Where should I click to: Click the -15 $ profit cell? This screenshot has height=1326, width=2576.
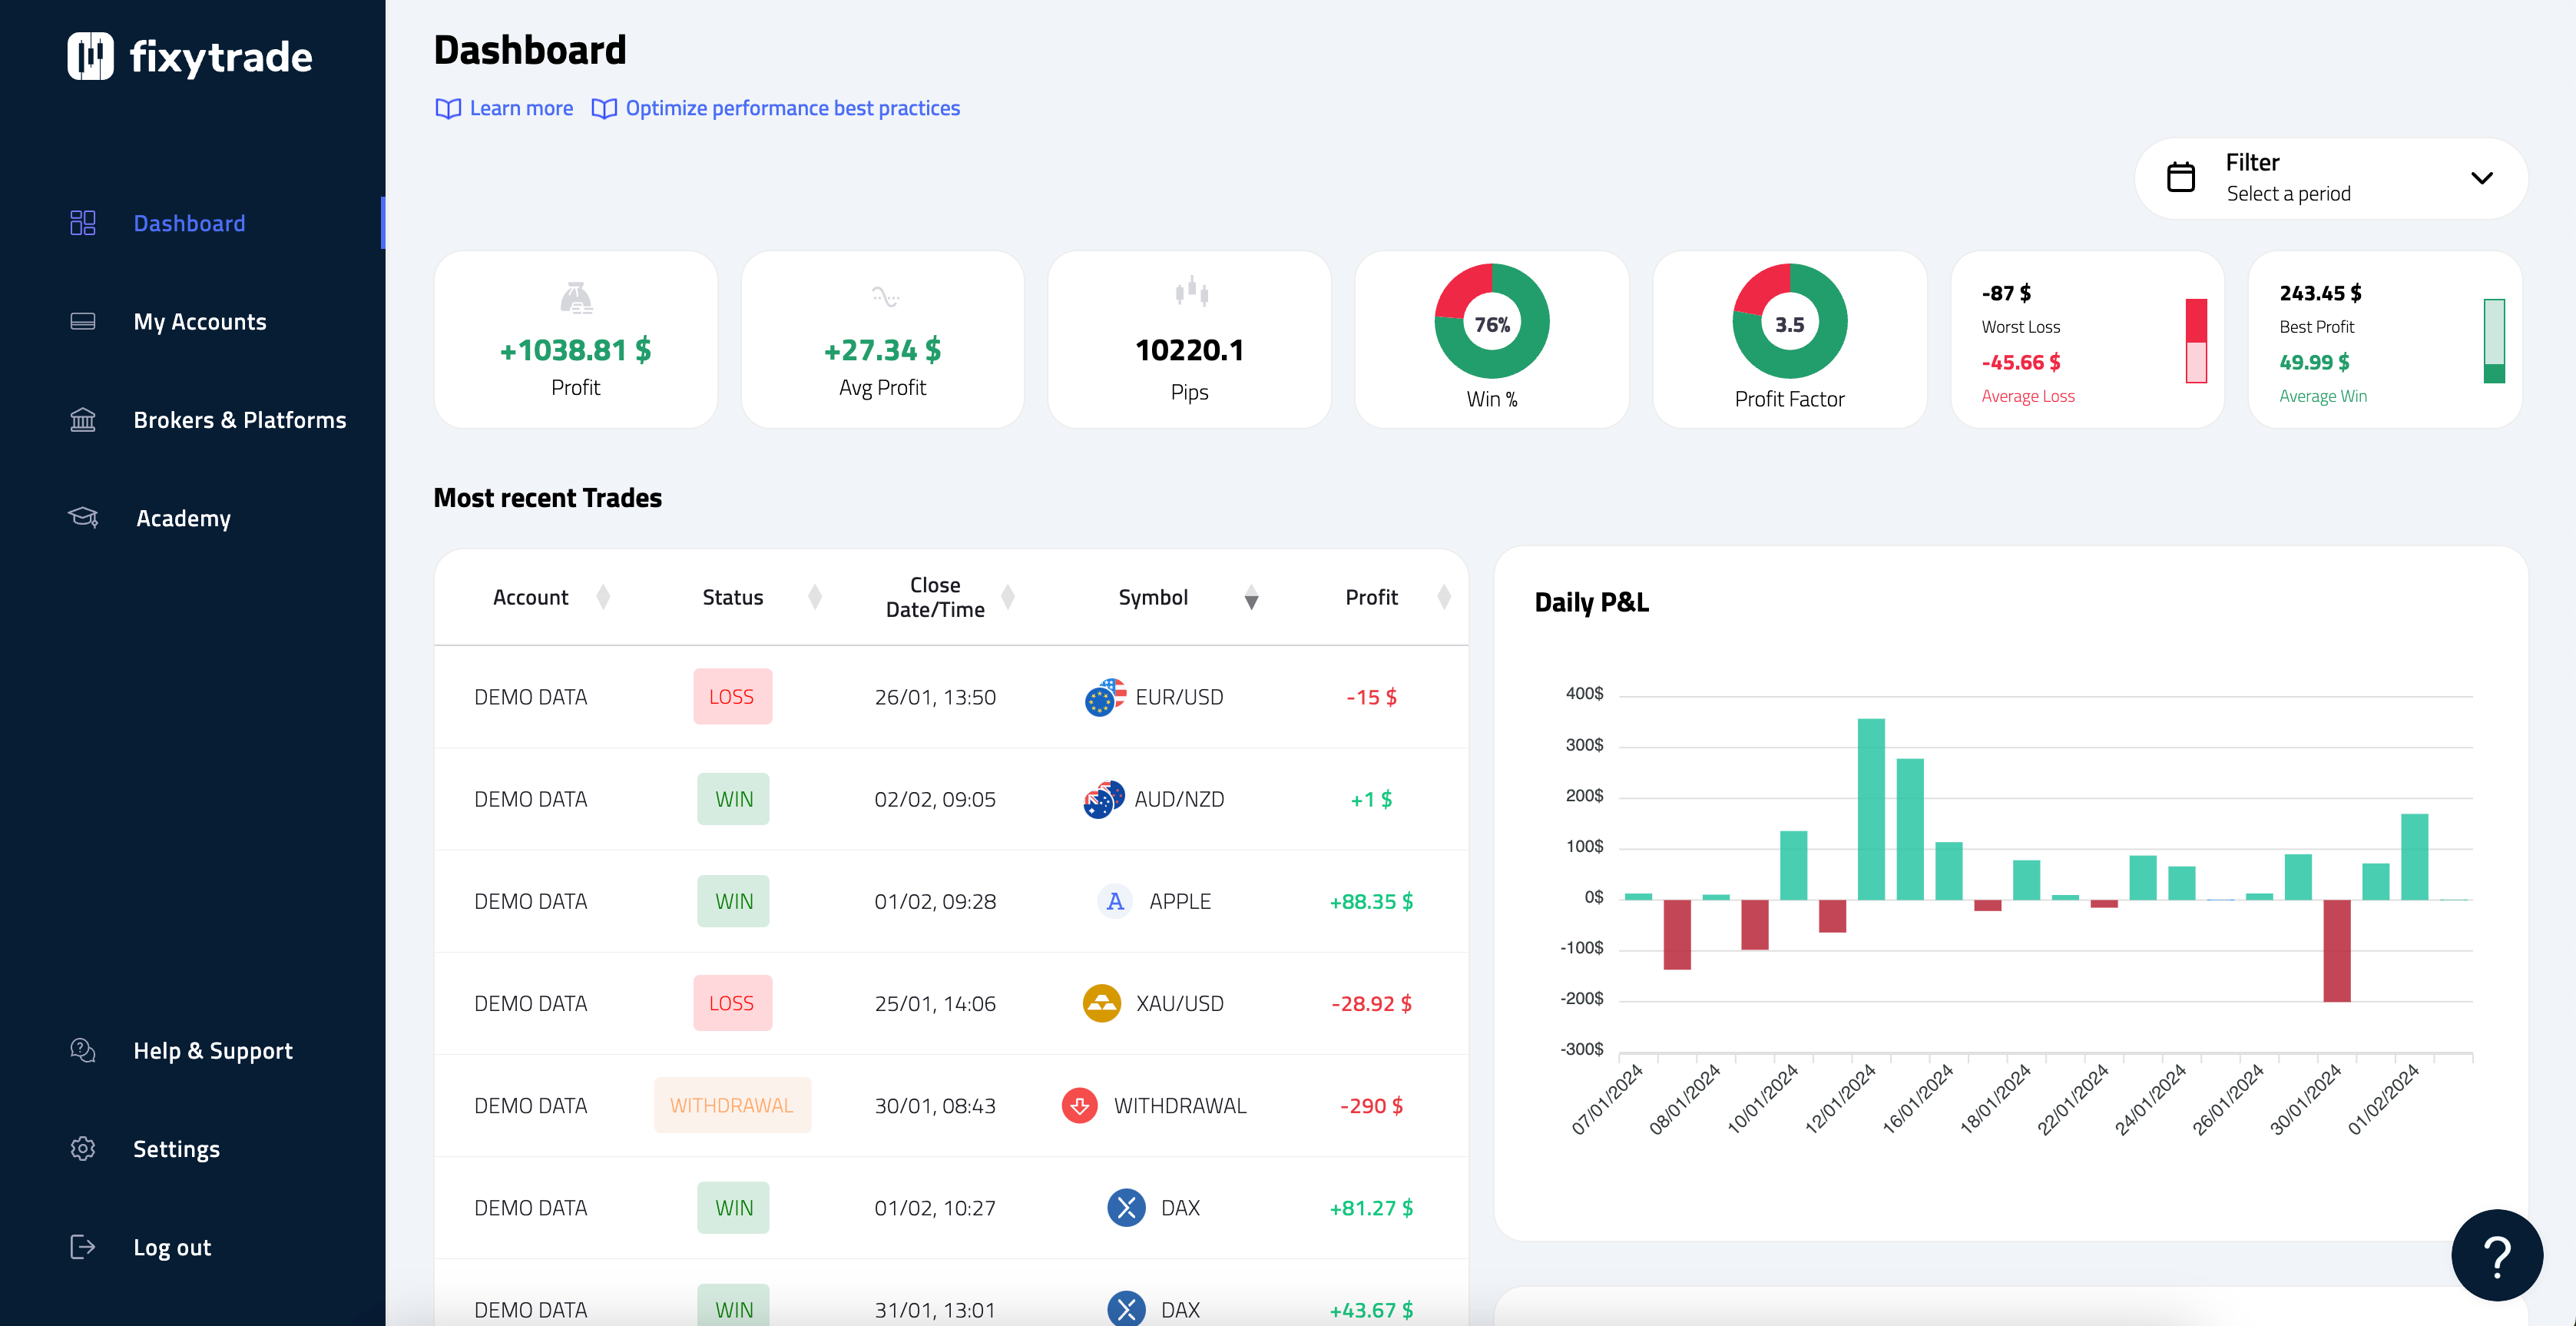pyautogui.click(x=1371, y=697)
